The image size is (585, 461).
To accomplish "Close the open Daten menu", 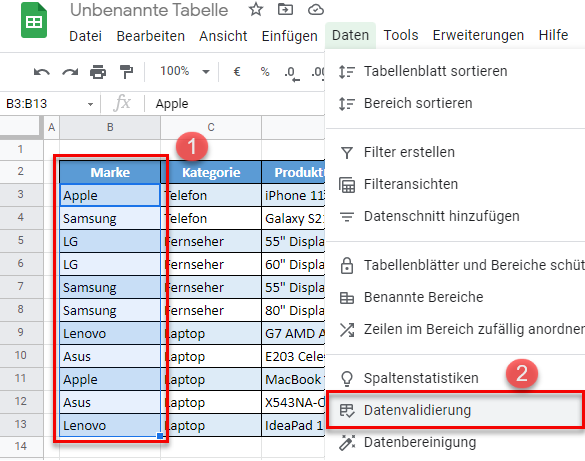I will point(350,35).
